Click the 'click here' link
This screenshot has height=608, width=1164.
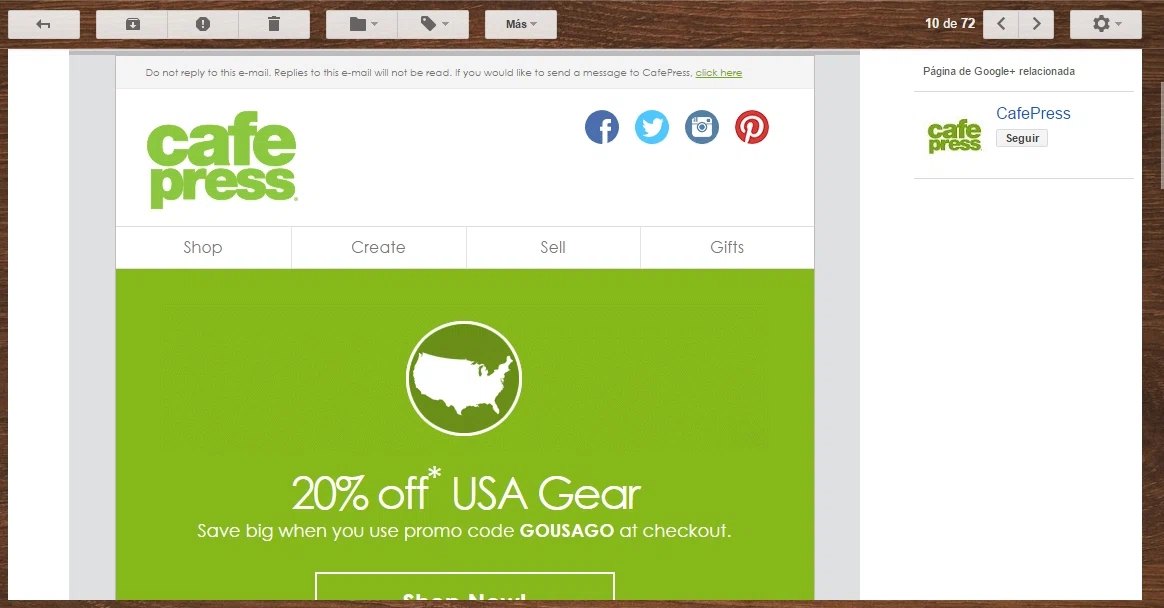click(x=719, y=73)
